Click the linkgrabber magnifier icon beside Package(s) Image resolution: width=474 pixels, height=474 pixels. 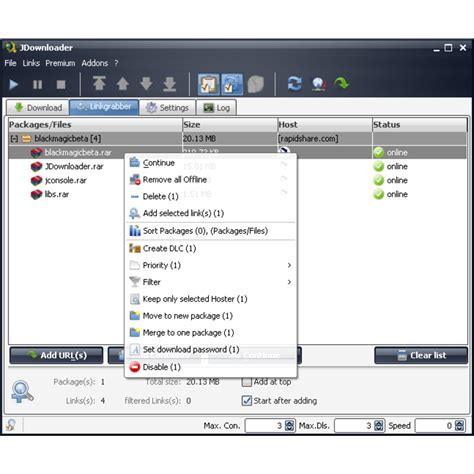tap(22, 392)
